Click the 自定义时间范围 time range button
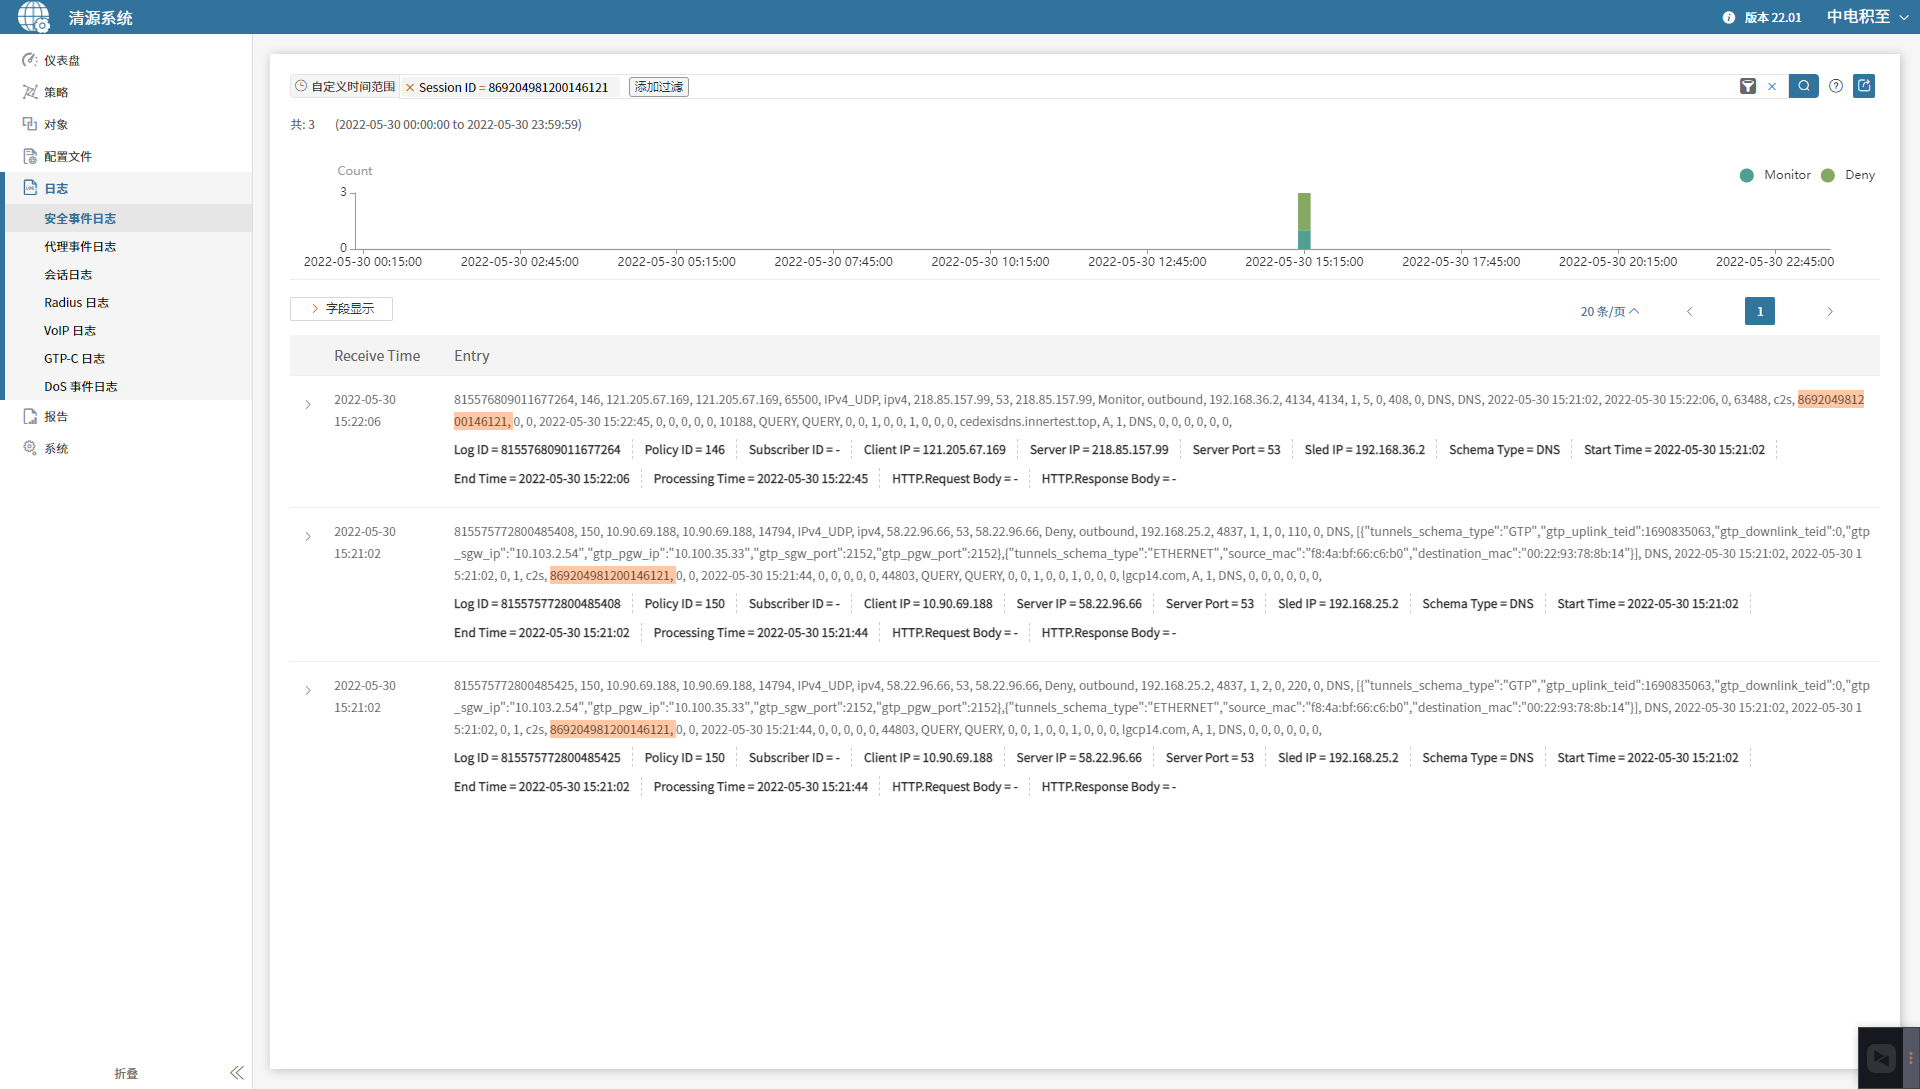The image size is (1920, 1089). [345, 87]
